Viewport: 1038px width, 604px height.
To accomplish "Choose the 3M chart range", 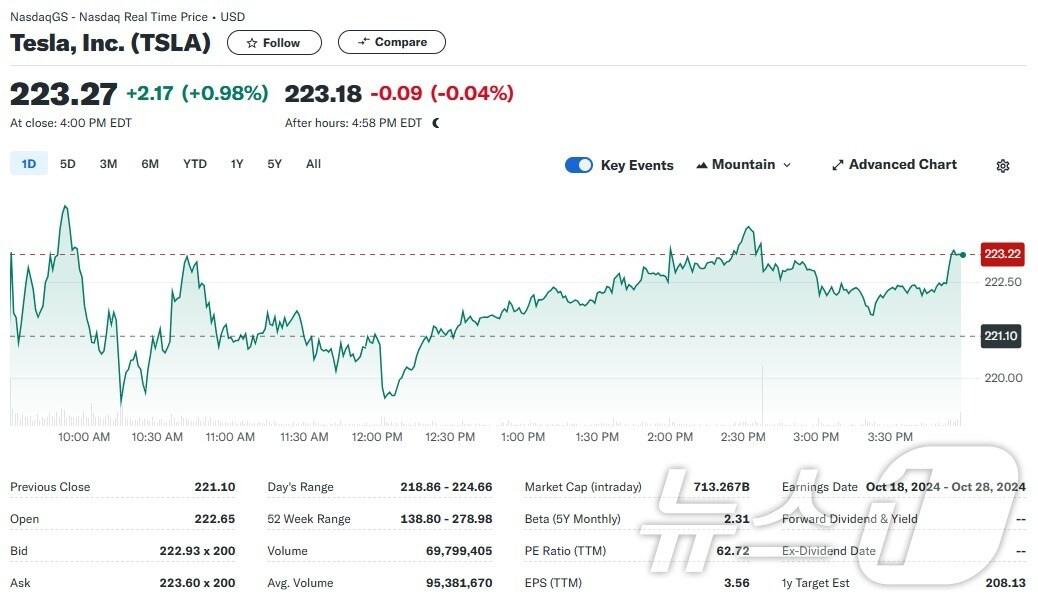I will tap(108, 164).
